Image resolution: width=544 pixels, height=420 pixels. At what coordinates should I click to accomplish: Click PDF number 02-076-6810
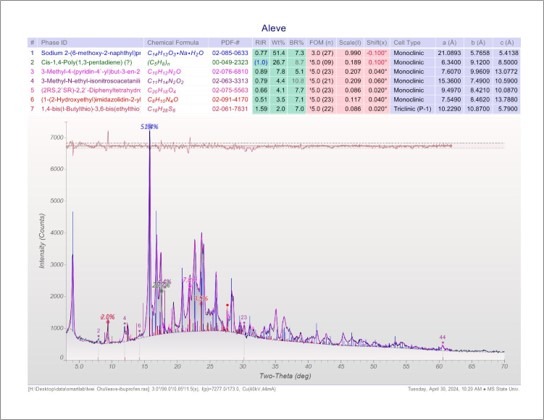tap(230, 72)
